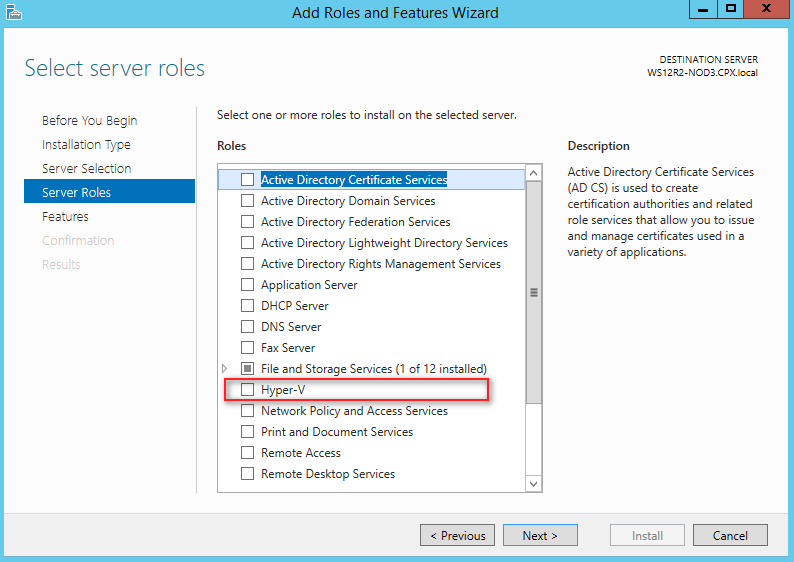The height and width of the screenshot is (562, 794).
Task: Expand the File and Storage Services node
Action: coord(225,369)
